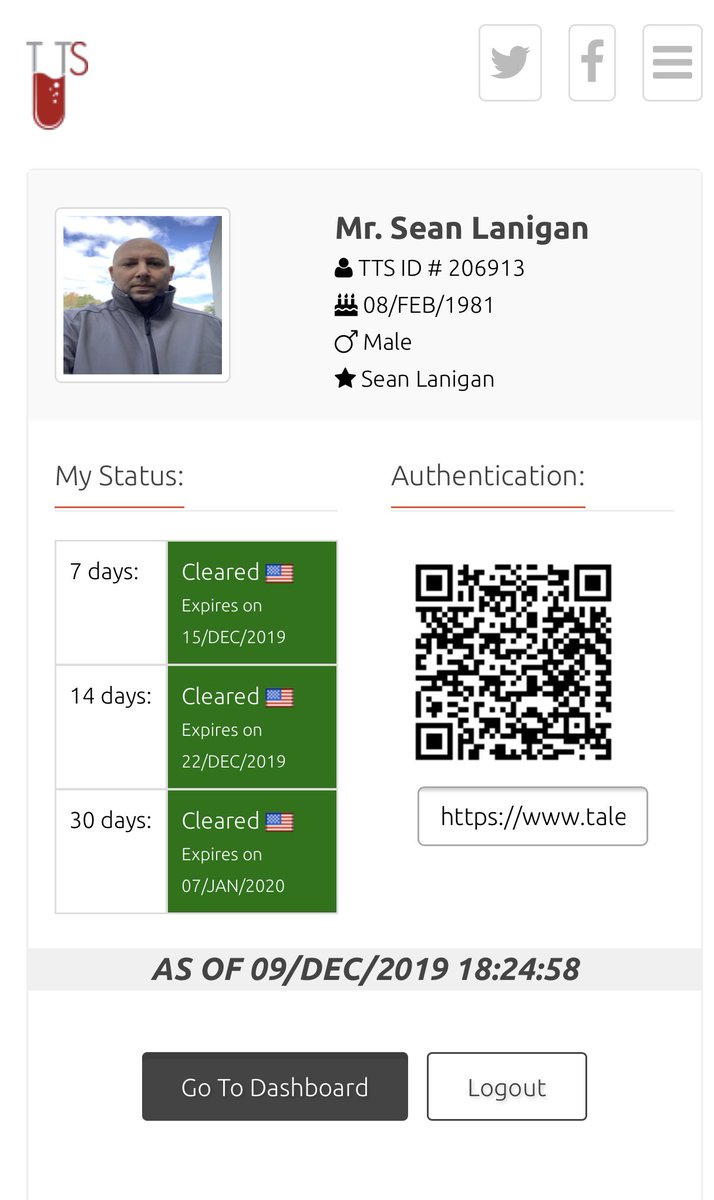Click the authentication QR code
Viewport: 714px width, 1200px height.
tap(513, 662)
